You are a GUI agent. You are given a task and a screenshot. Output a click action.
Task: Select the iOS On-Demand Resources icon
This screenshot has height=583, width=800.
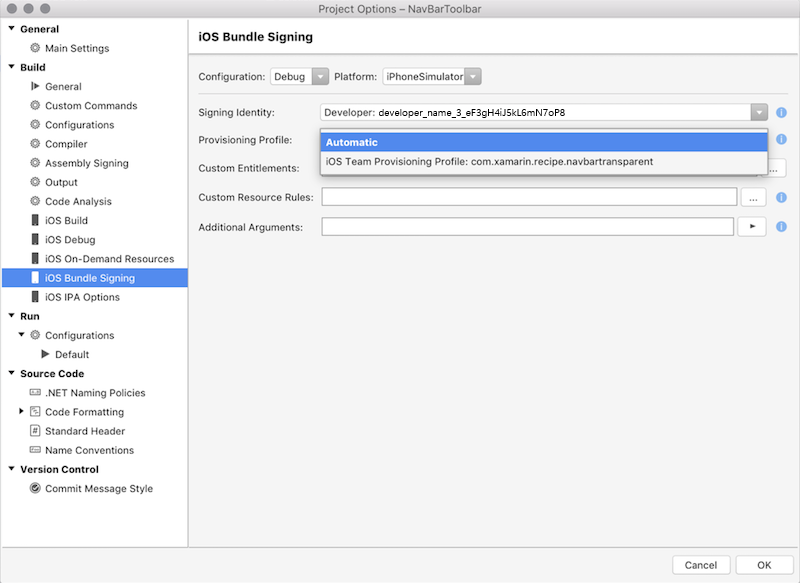click(x=33, y=258)
